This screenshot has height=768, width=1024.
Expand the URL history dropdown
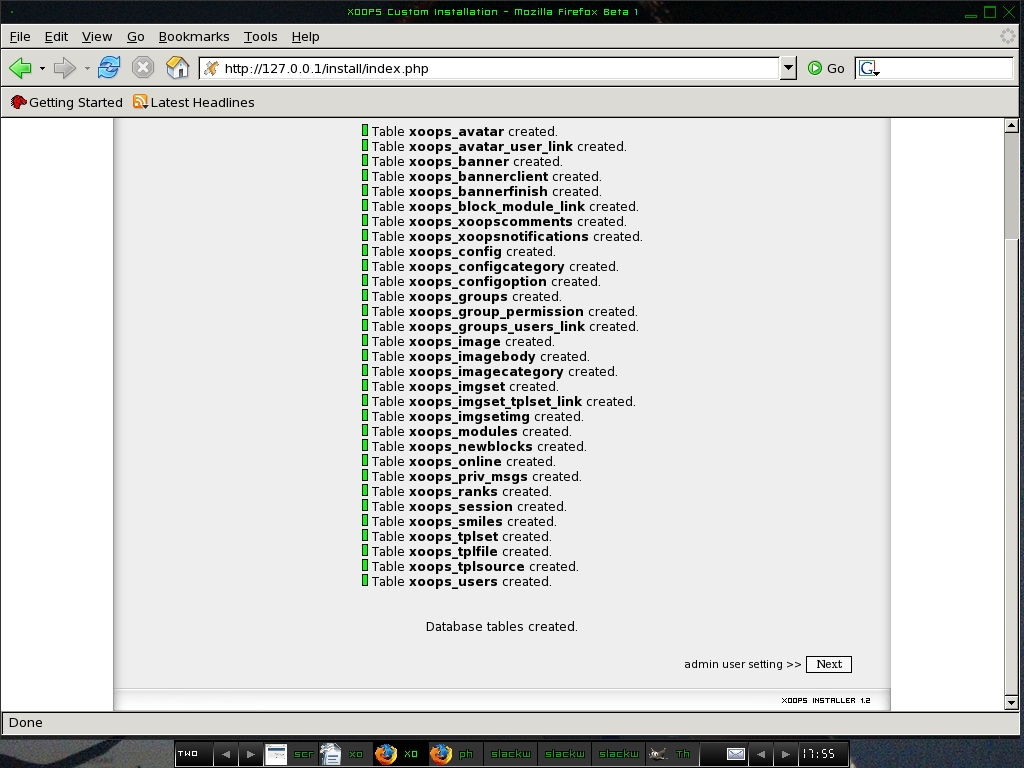[x=788, y=68]
